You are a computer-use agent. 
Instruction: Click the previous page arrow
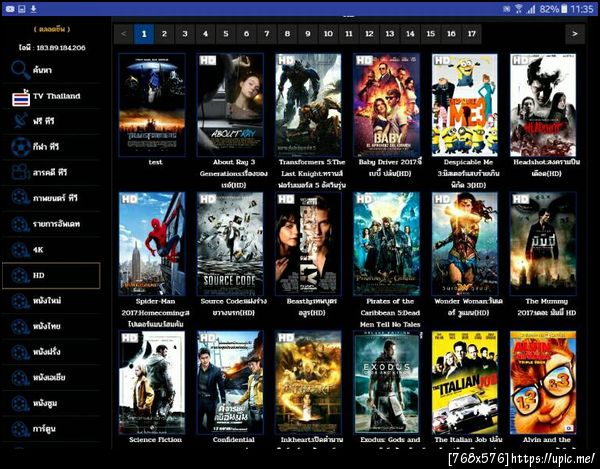124,34
